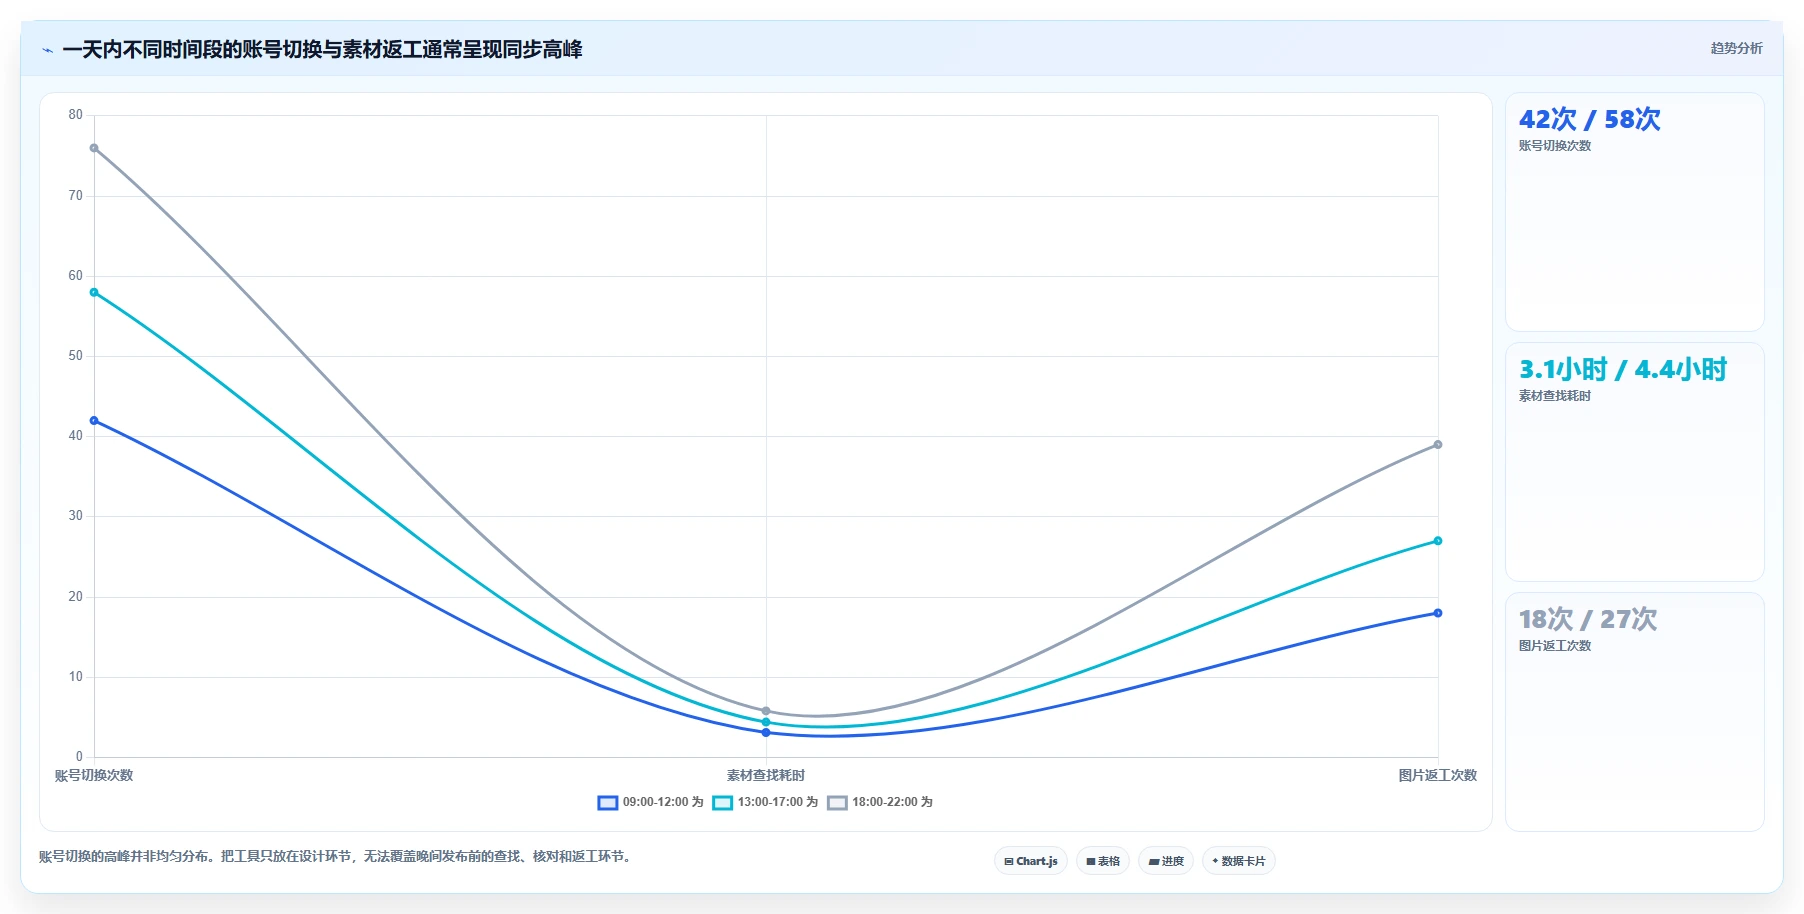The image size is (1804, 914).
Task: Click the x-axis label 素材查找耗时
Action: coord(766,775)
